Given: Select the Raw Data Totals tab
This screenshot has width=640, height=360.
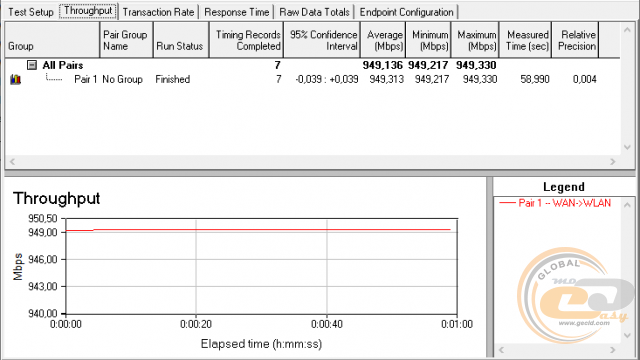Looking at the screenshot, I should click(314, 12).
